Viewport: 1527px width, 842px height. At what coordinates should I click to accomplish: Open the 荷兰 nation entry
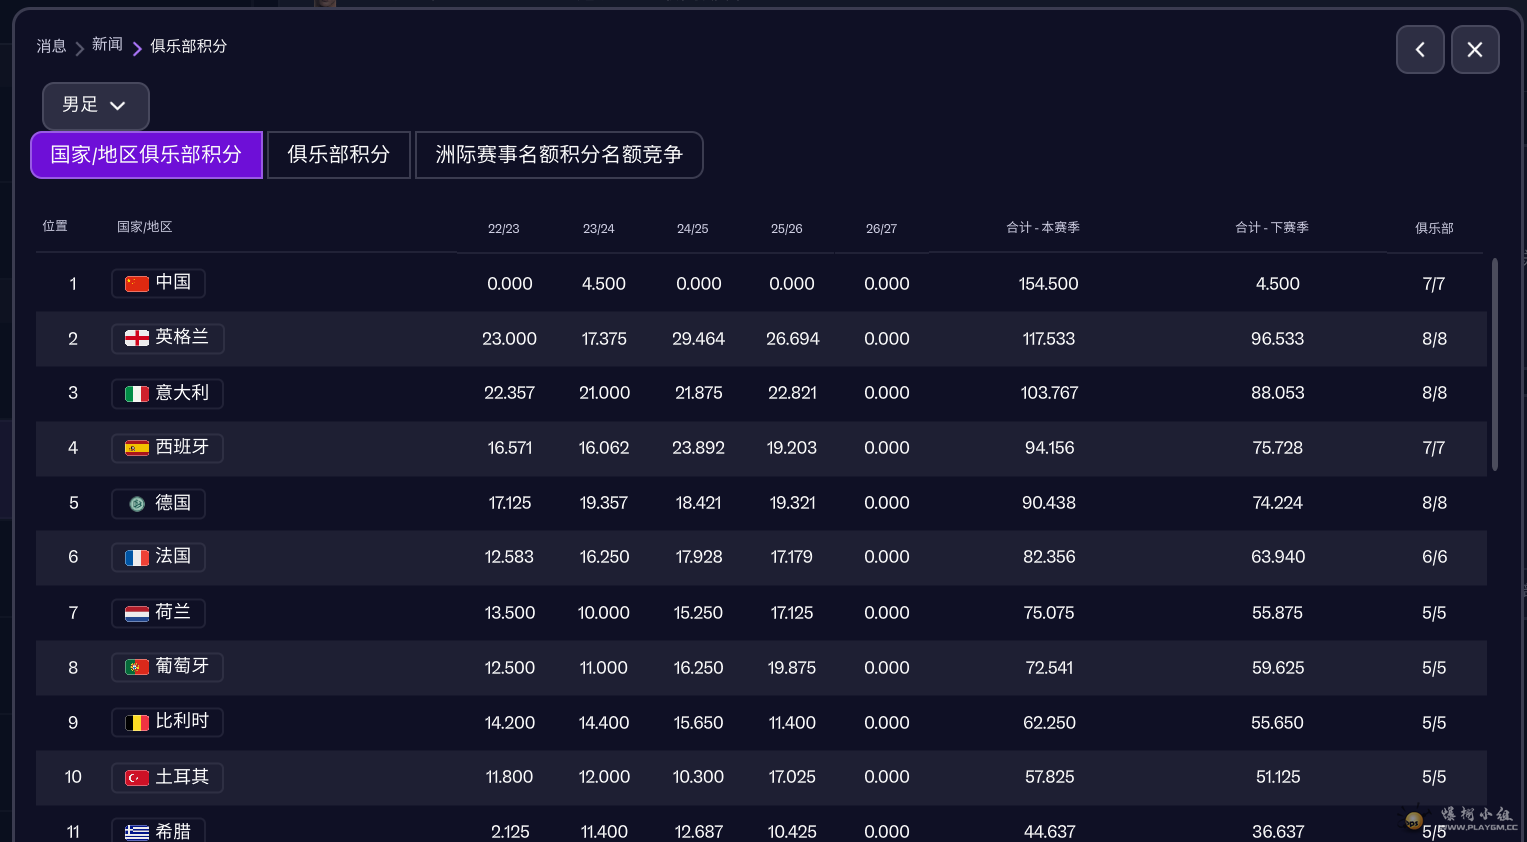(x=158, y=612)
